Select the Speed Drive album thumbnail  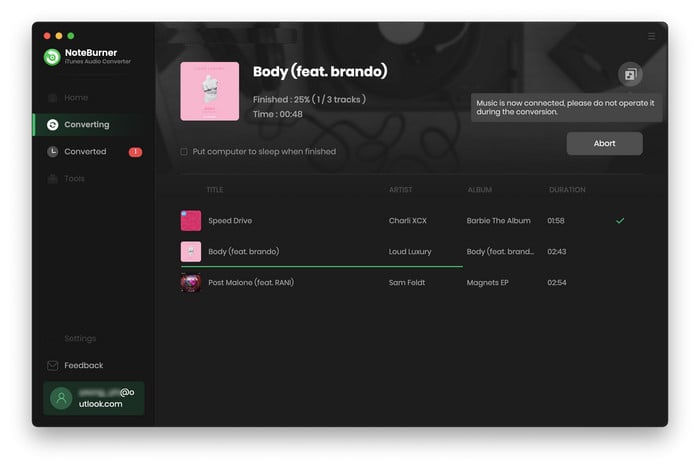click(x=190, y=221)
